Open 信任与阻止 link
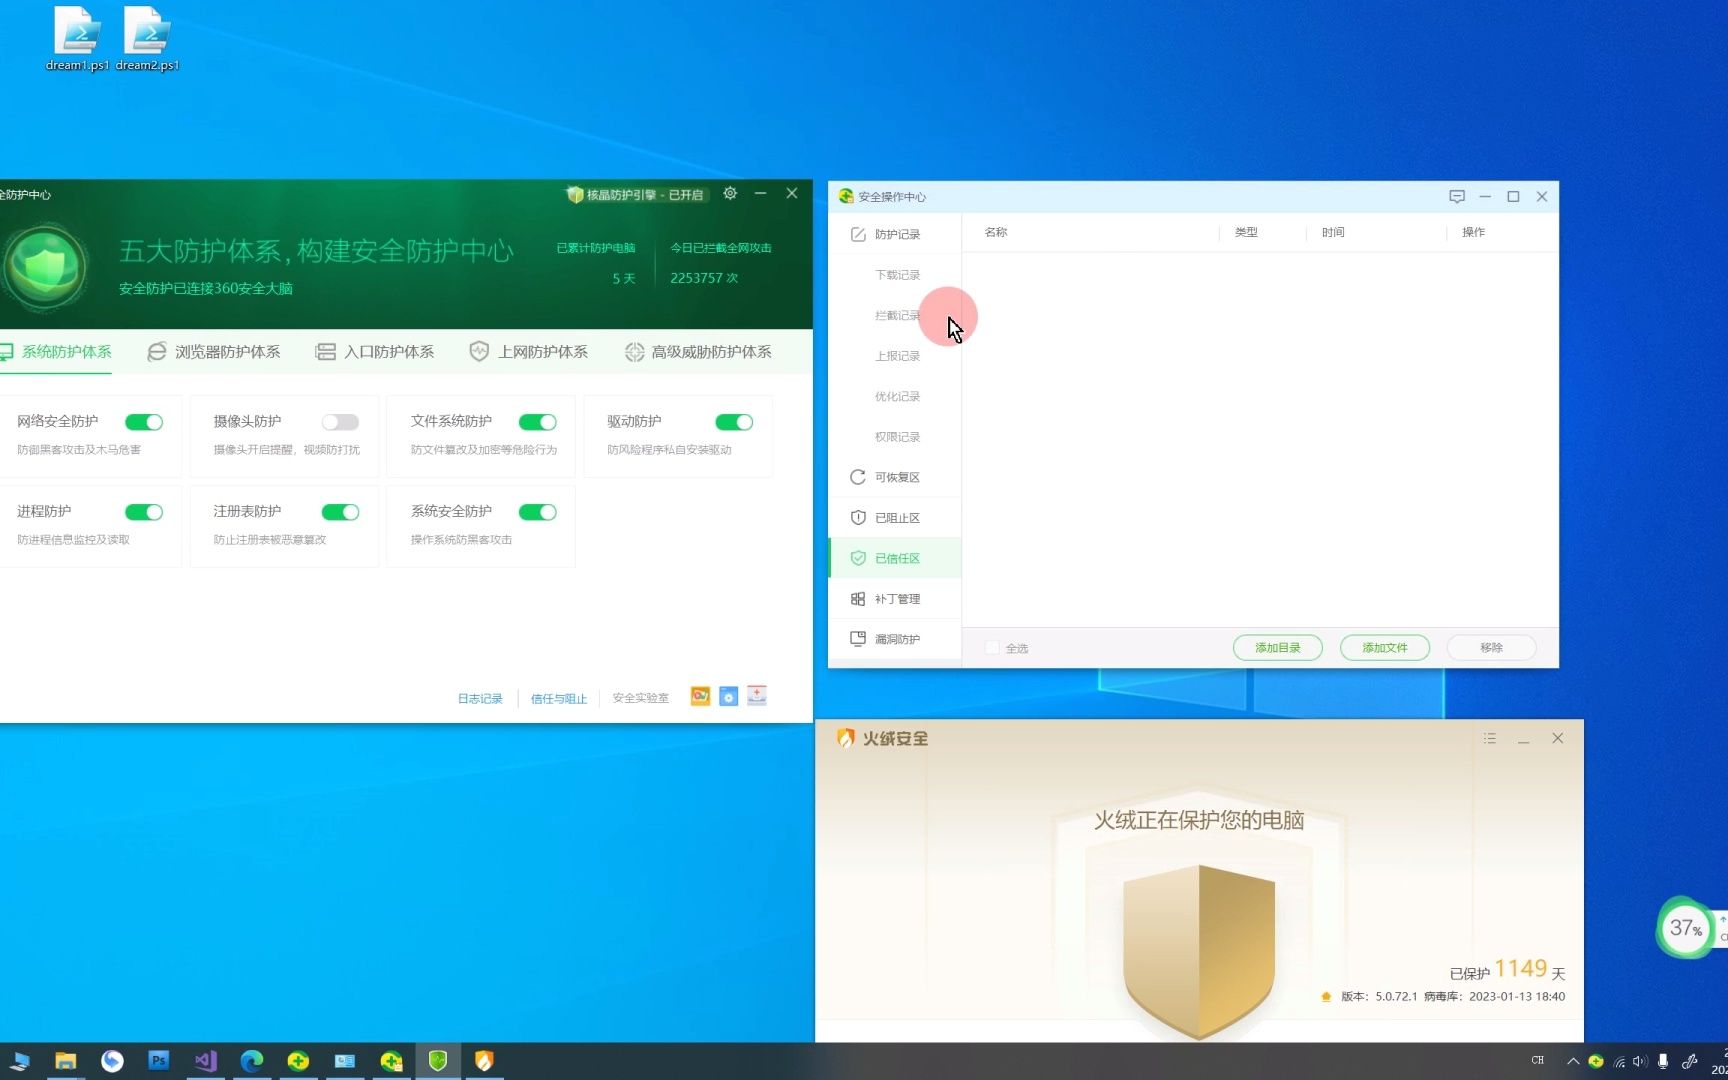 point(559,698)
